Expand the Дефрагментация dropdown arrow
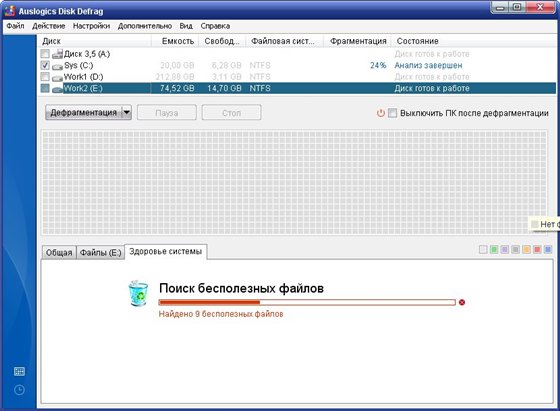Viewport: 560px width, 411px height. [126, 113]
